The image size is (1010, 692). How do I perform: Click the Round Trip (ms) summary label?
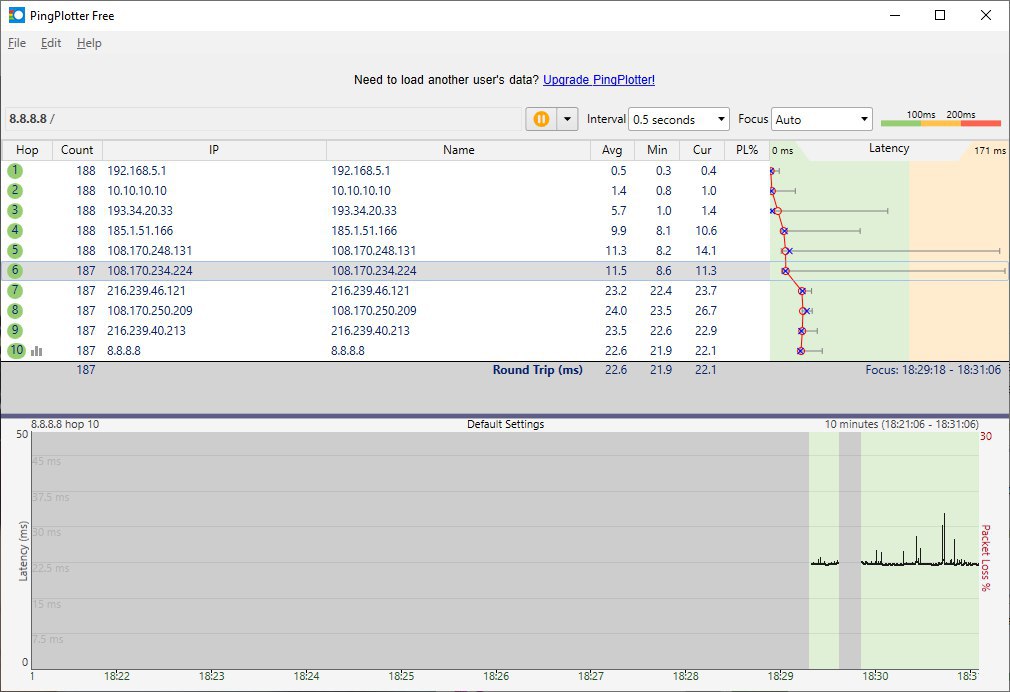[538, 370]
